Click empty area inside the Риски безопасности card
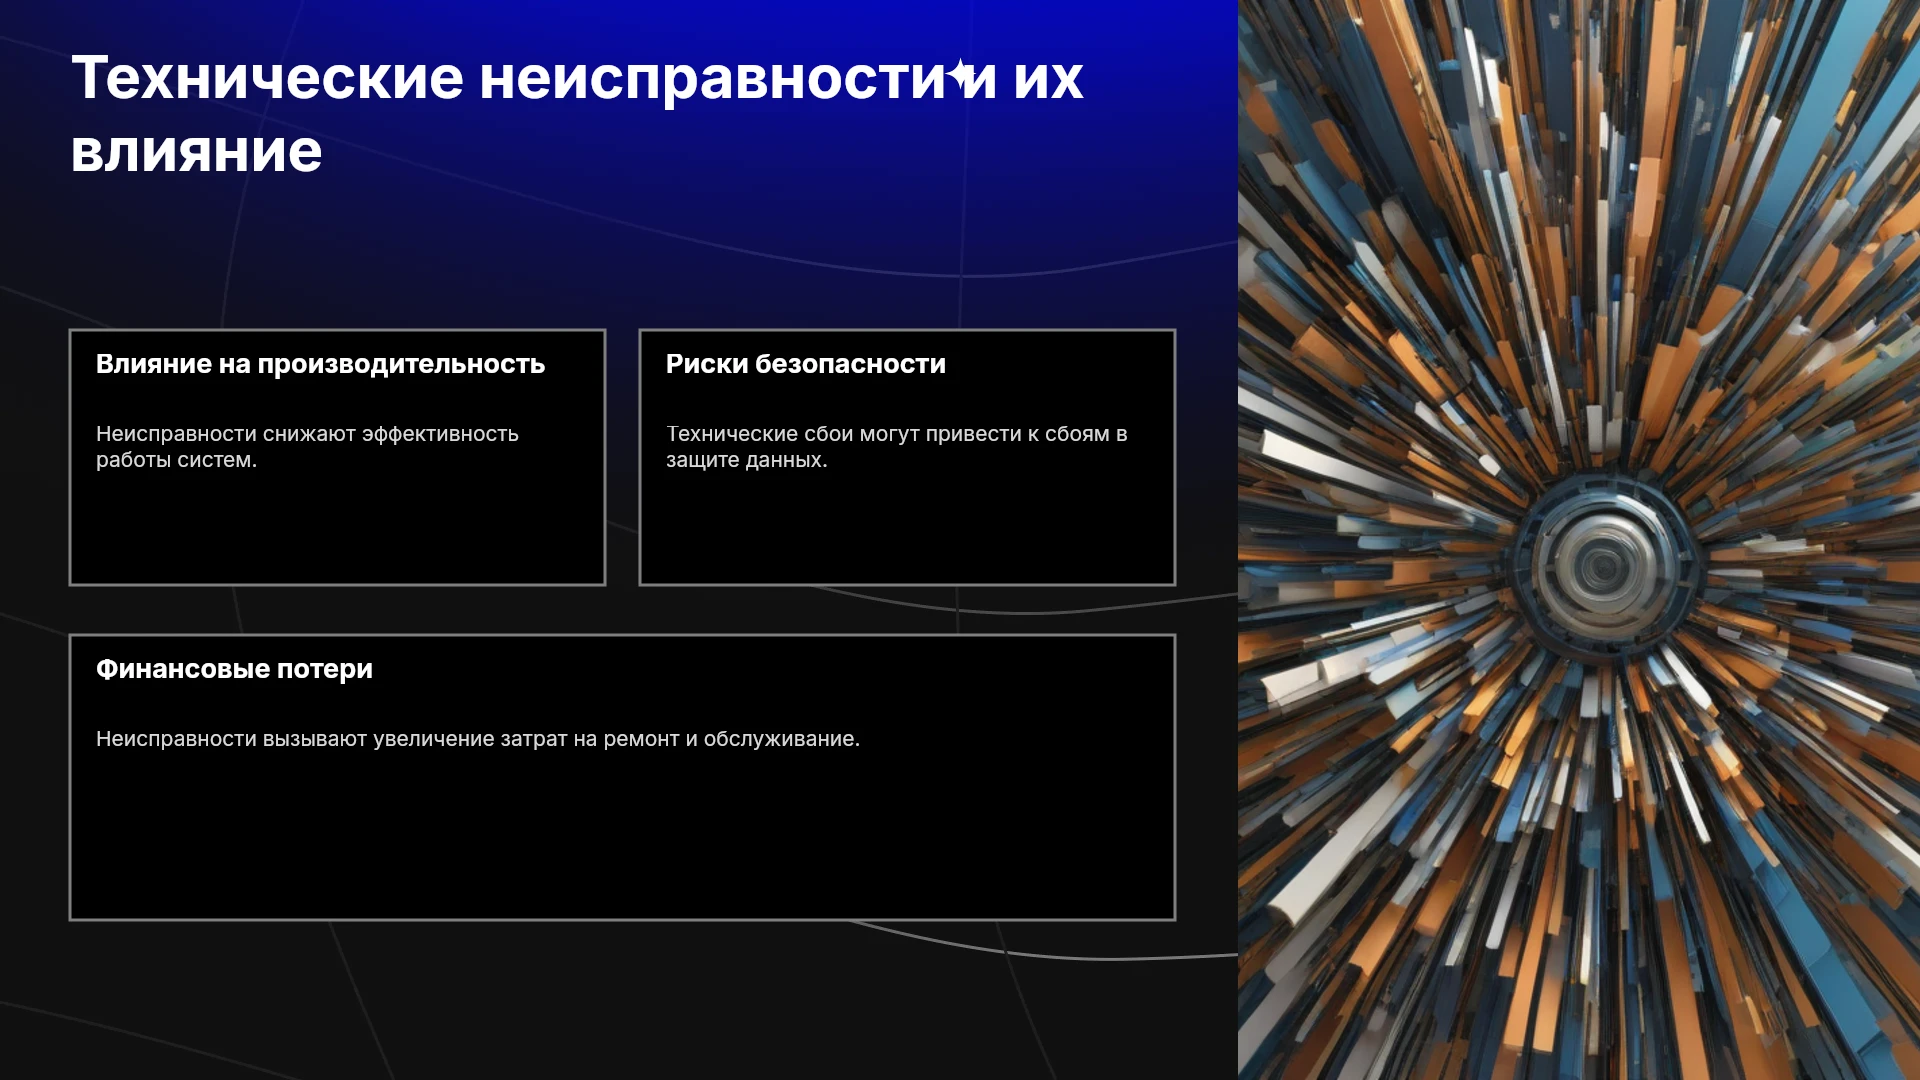Screen dimensions: 1920x1080 coord(907,530)
